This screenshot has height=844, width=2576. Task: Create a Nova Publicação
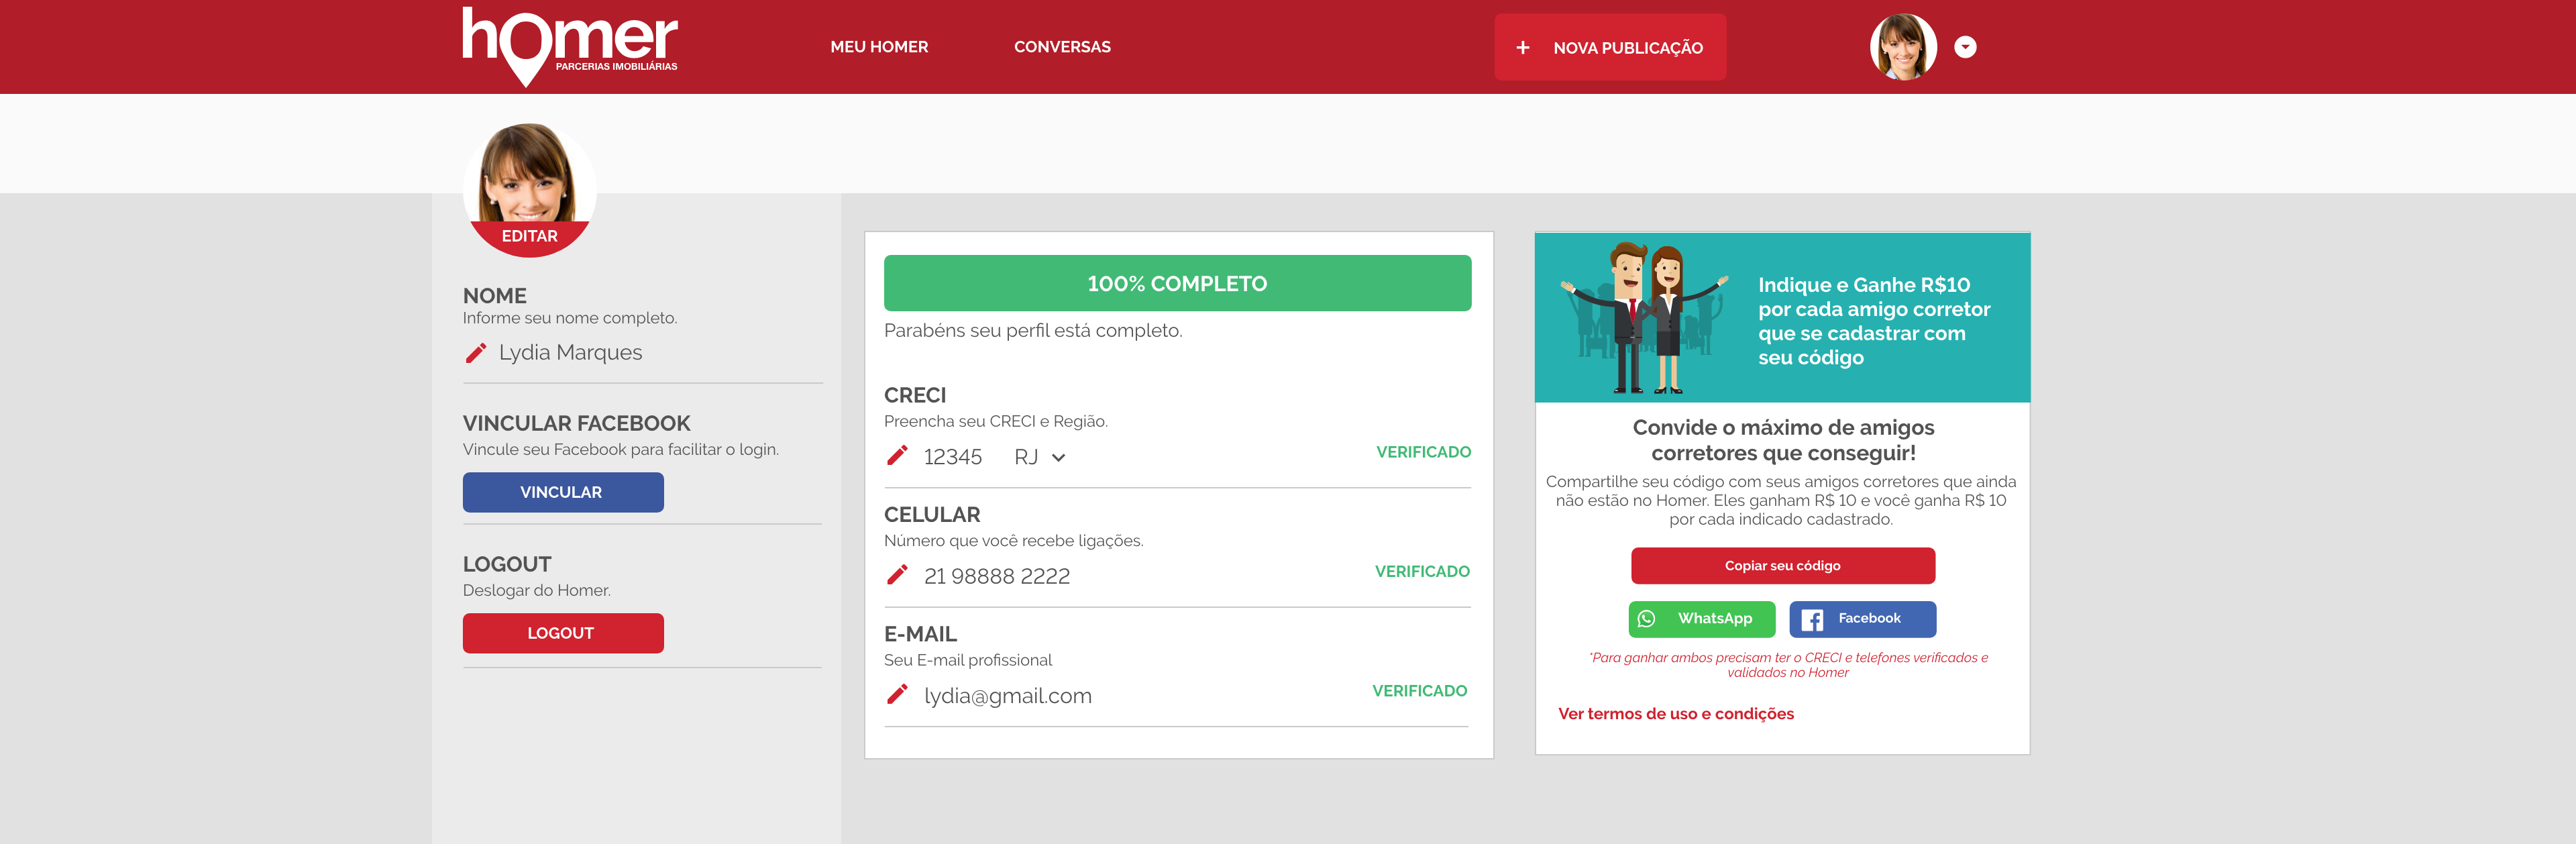pyautogui.click(x=1610, y=47)
